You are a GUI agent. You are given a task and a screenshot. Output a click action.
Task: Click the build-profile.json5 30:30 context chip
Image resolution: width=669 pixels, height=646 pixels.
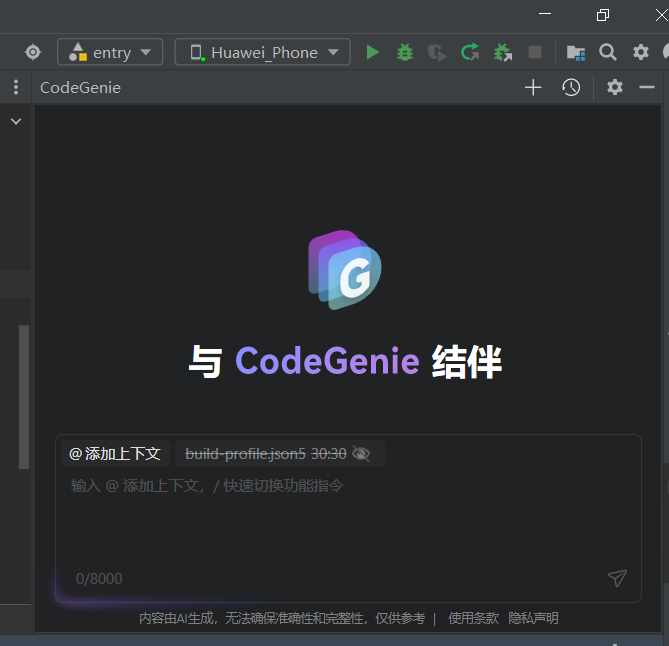[279, 454]
